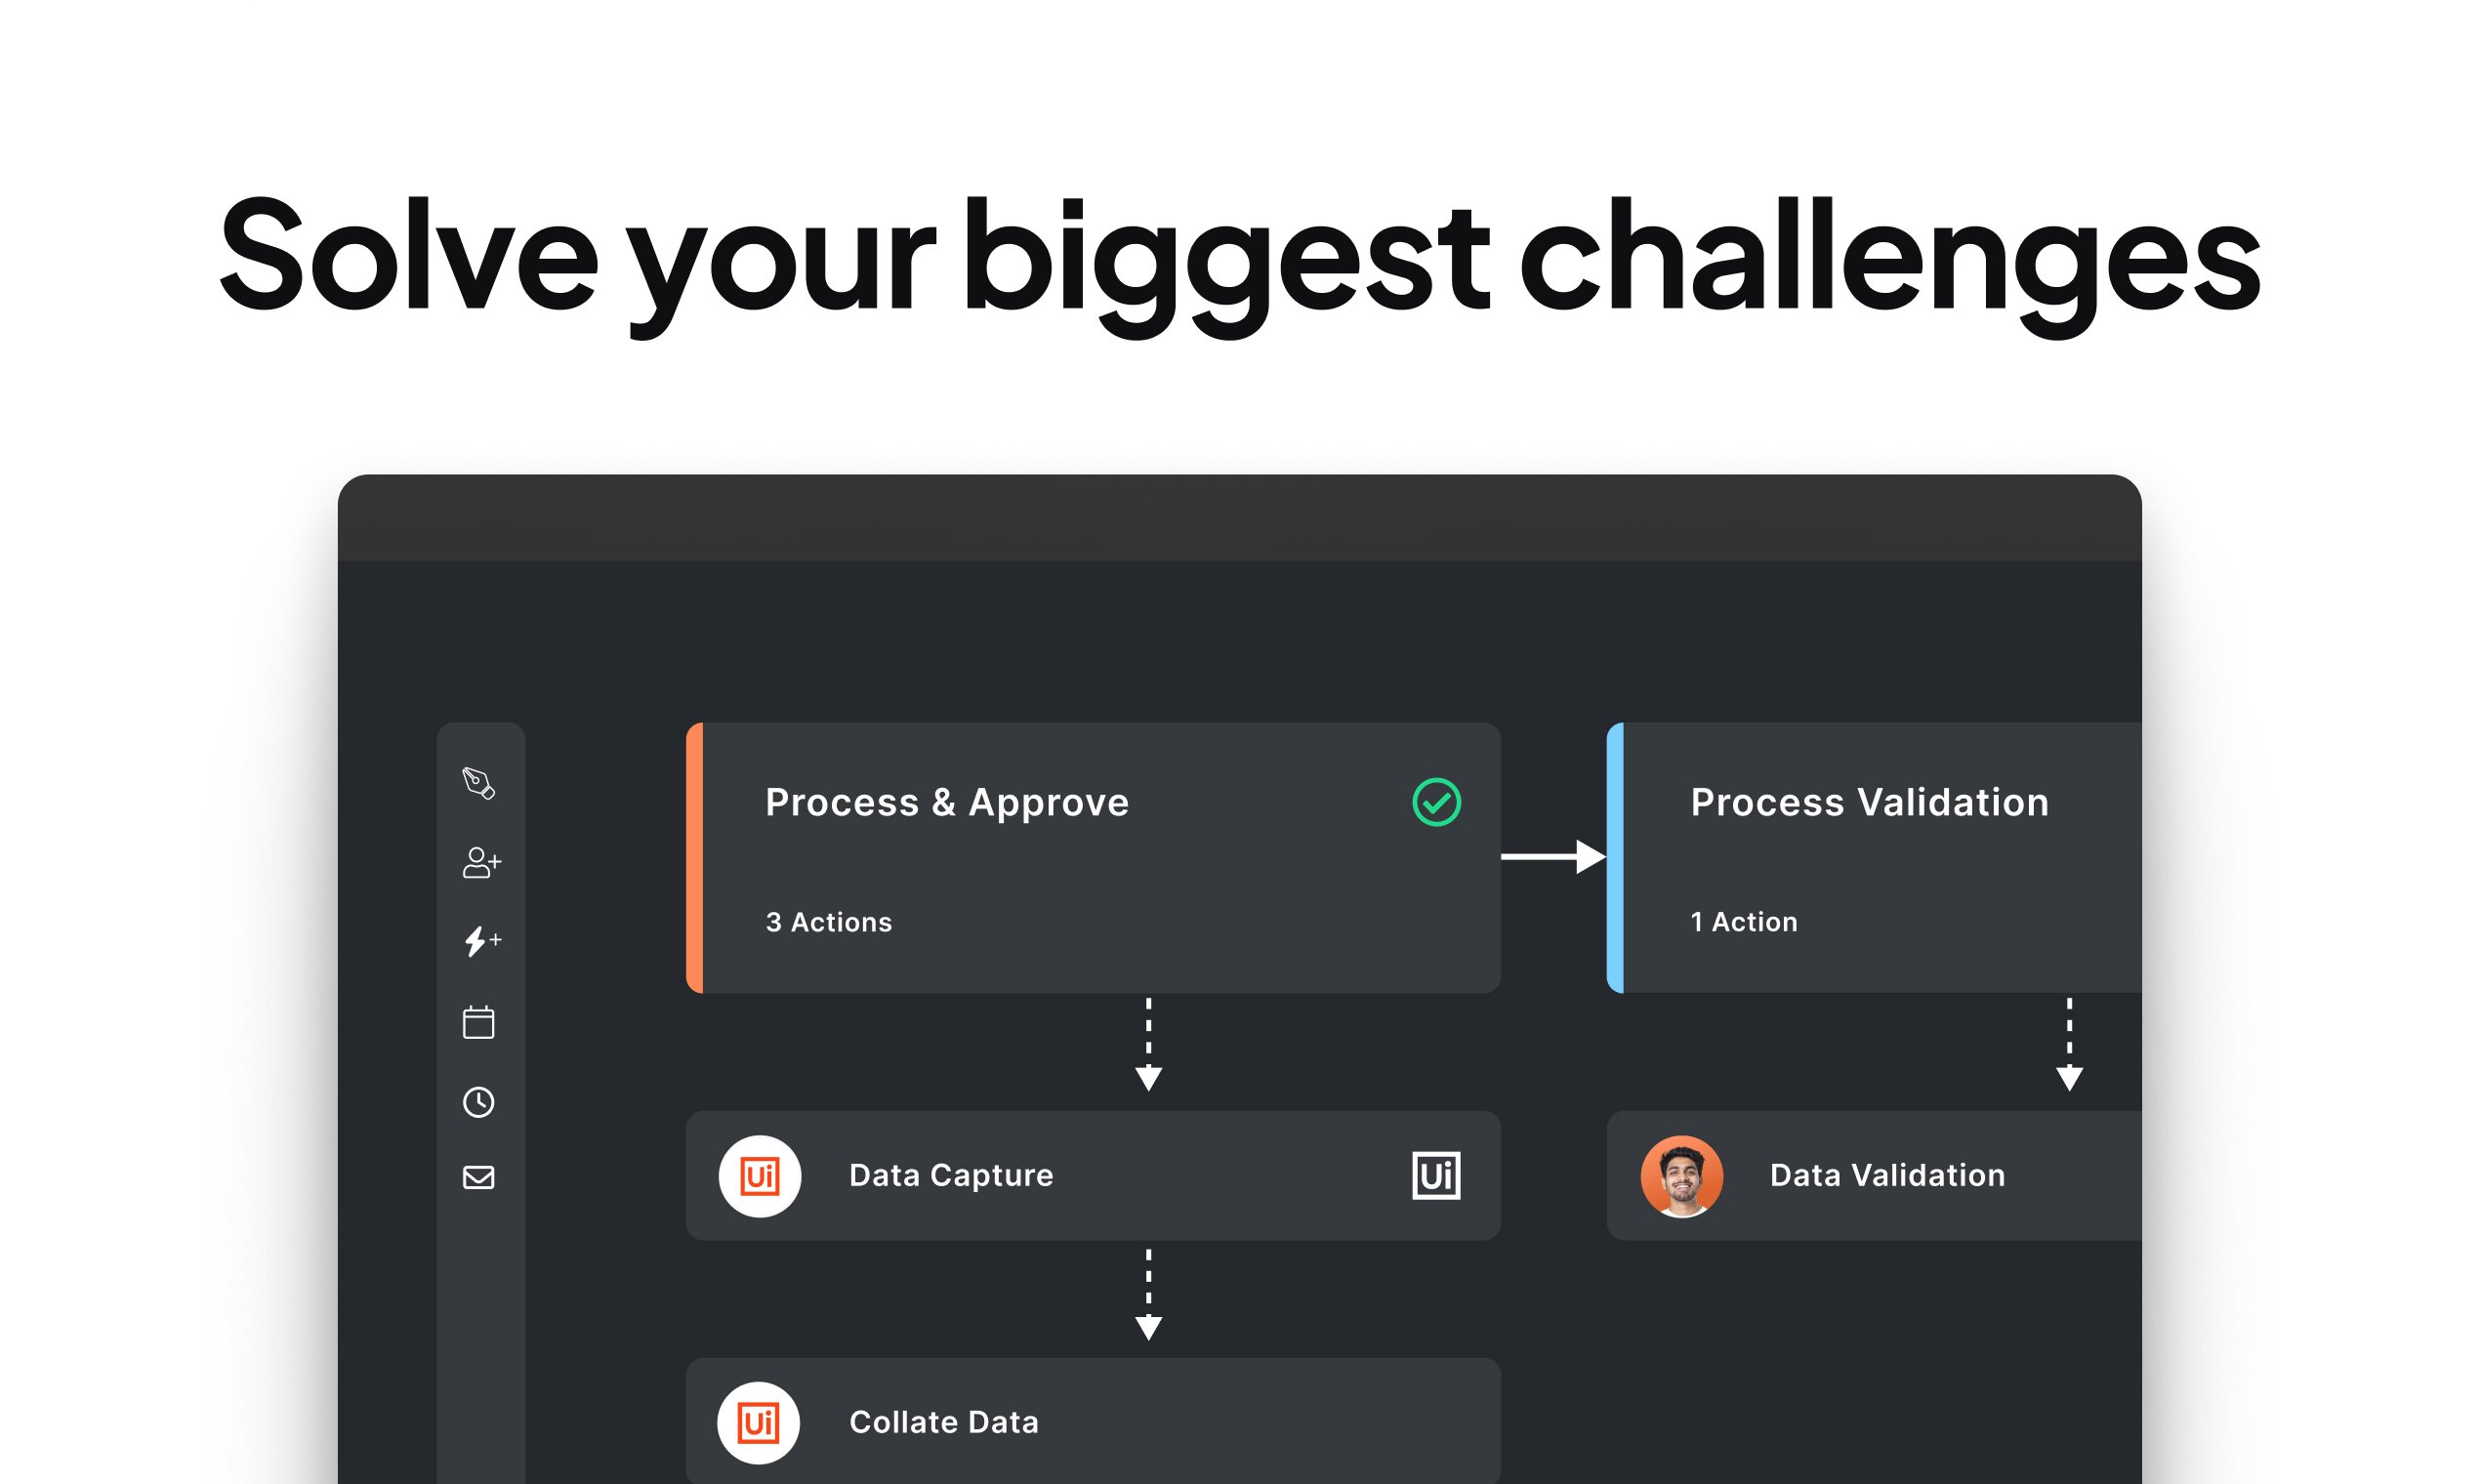This screenshot has height=1484, width=2480.
Task: Click the add automation lightning icon
Action: (x=481, y=941)
